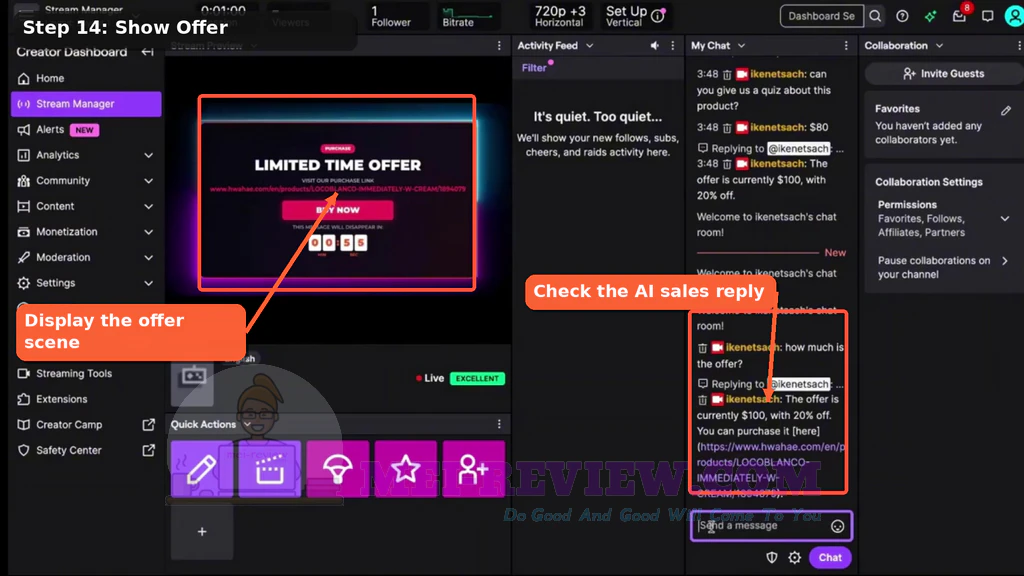This screenshot has height=576, width=1024.
Task: Click the purple Chat send button
Action: pyautogui.click(x=830, y=557)
